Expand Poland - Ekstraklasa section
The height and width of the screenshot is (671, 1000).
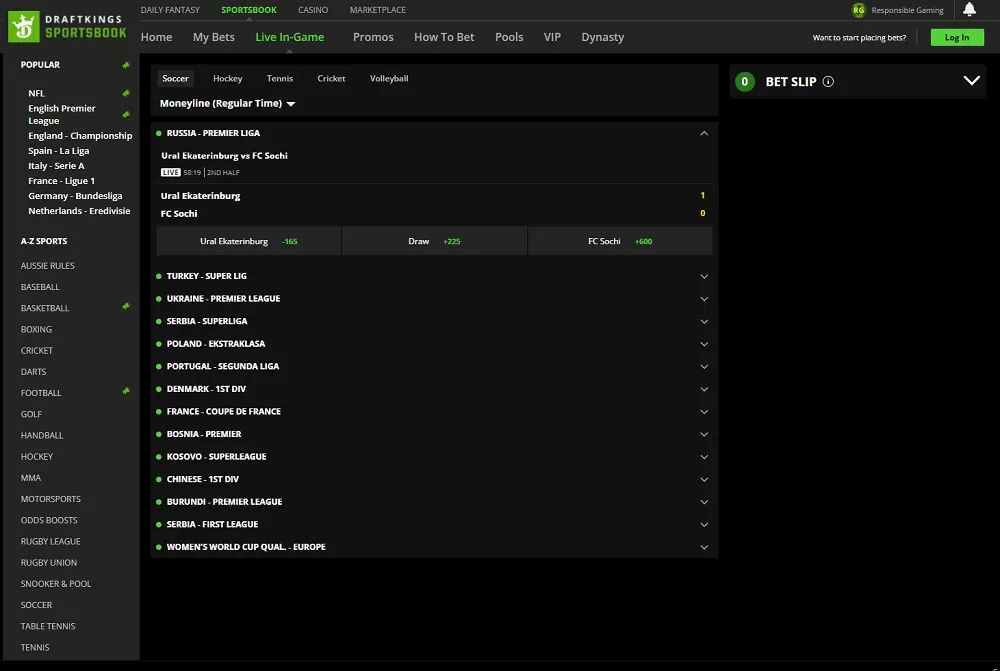click(x=704, y=344)
